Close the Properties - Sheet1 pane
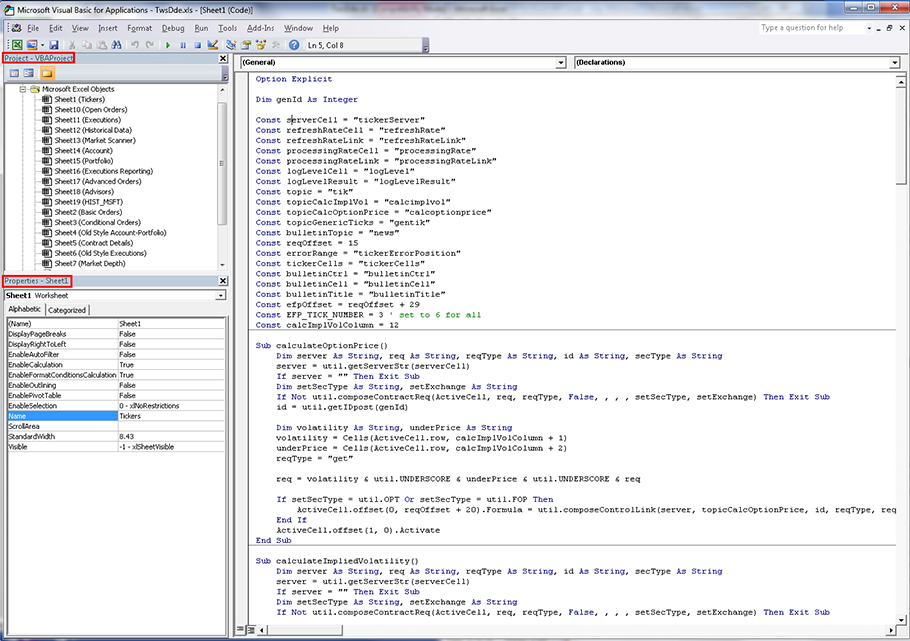The height and width of the screenshot is (641, 910). [x=223, y=280]
